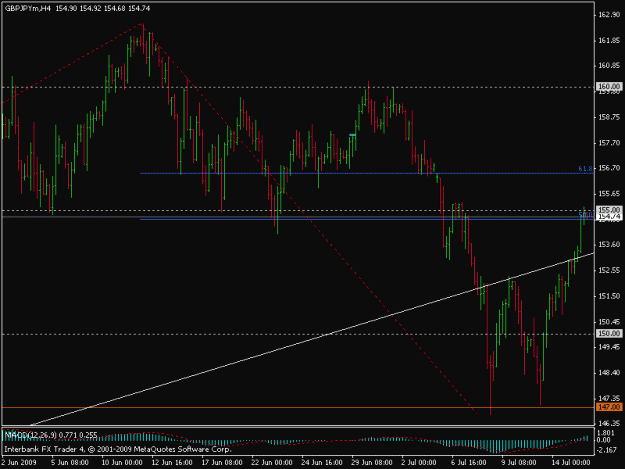Click the MACD -2.167 scale value
Screen dimensions: 625x469
point(605,450)
